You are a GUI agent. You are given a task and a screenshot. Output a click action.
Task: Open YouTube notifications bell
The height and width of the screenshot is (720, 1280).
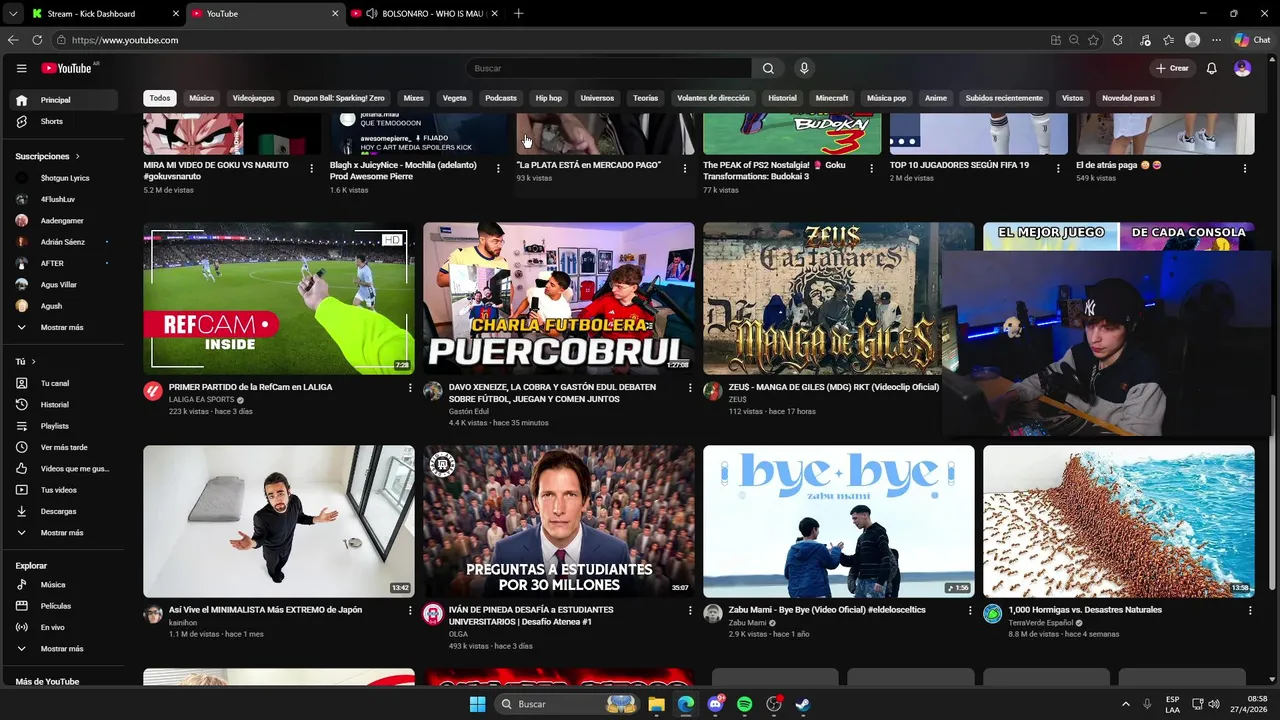coord(1211,68)
